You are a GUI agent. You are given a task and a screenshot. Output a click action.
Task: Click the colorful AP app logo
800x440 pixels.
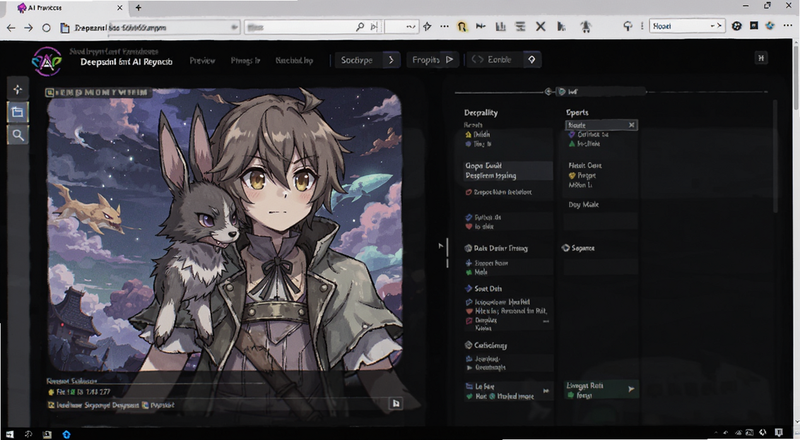(x=46, y=61)
